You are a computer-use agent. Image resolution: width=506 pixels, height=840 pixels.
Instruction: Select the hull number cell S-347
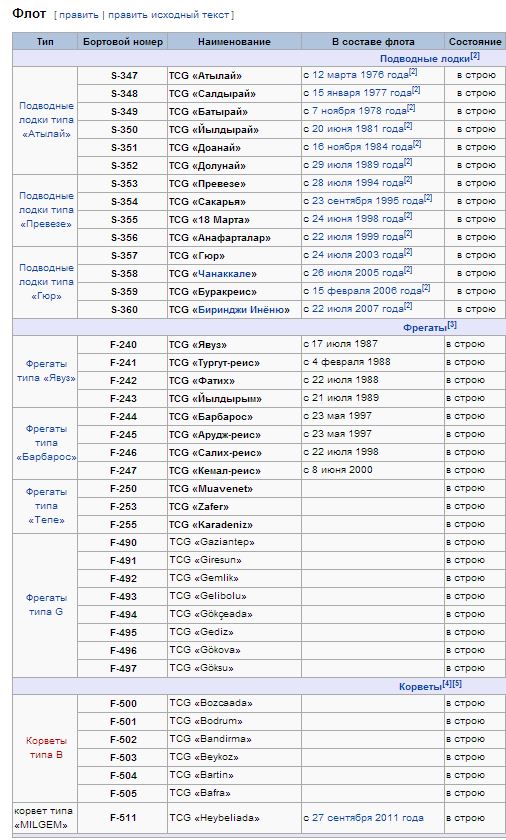(123, 76)
